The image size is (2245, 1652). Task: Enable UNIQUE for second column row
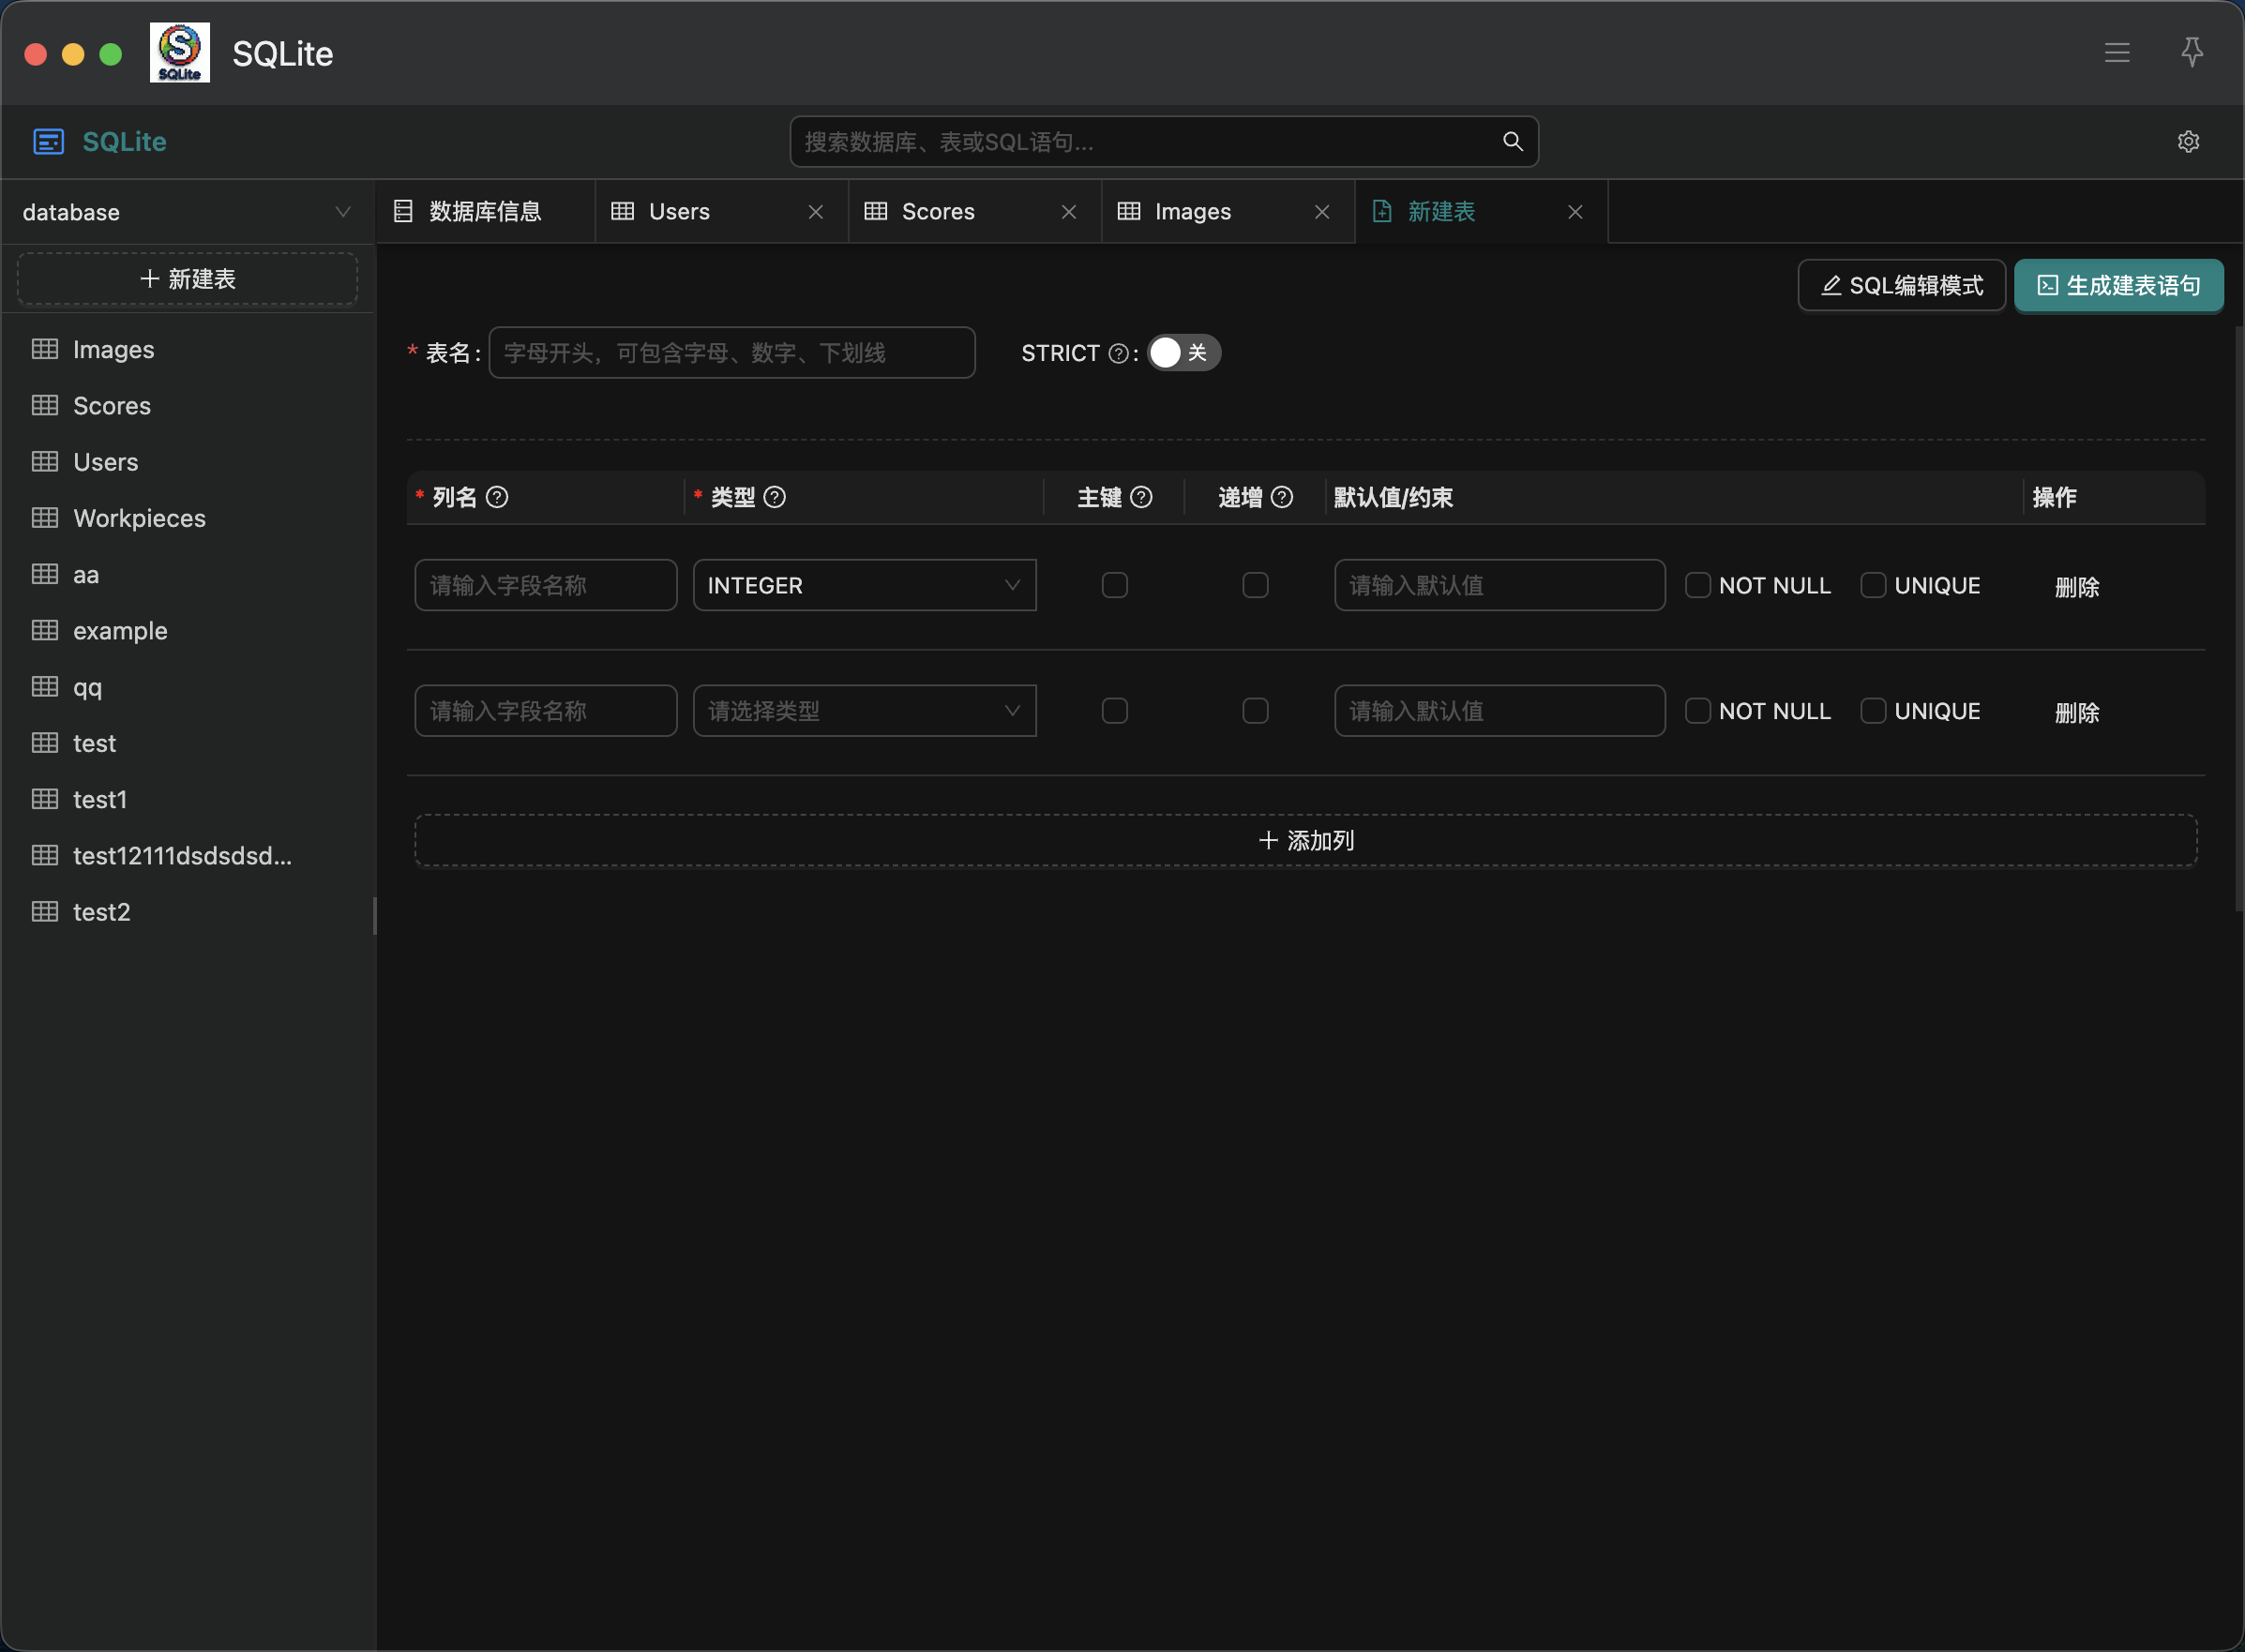[x=1872, y=711]
